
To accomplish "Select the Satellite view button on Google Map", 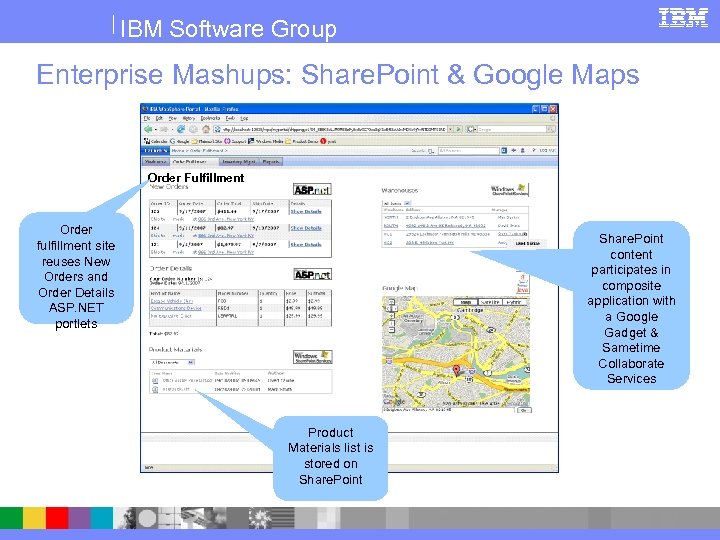I will pyautogui.click(x=490, y=302).
